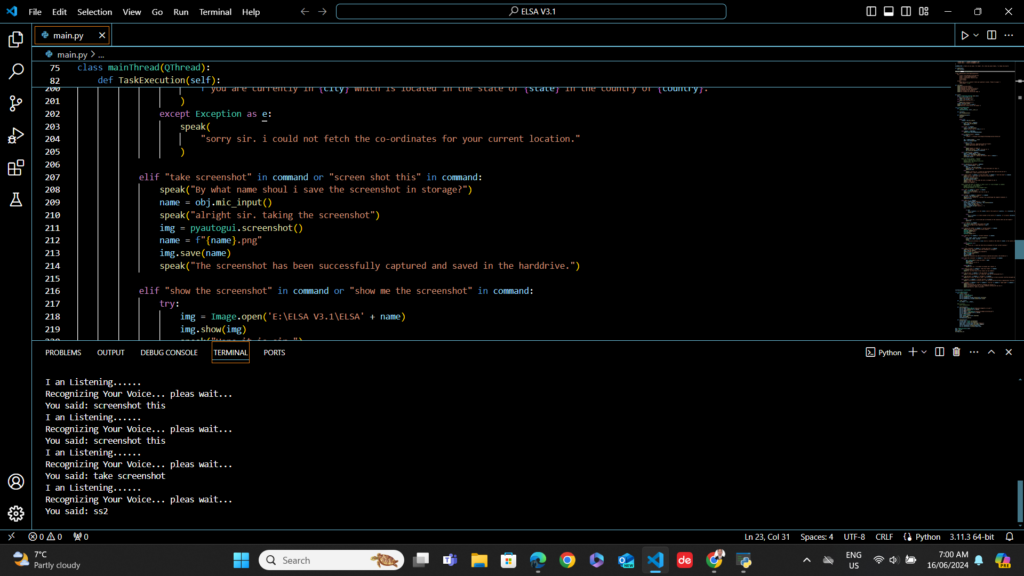
Task: Click the ELSA V3.1 command center search
Action: 531,12
